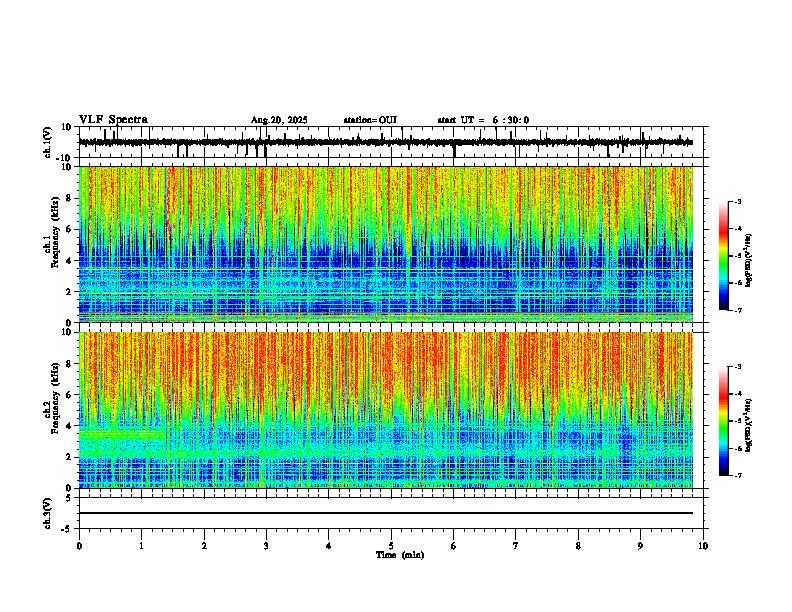Viewport: 792px width, 612px height.
Task: Click the ch.2 frequency tick label '8'
Action: click(x=69, y=364)
